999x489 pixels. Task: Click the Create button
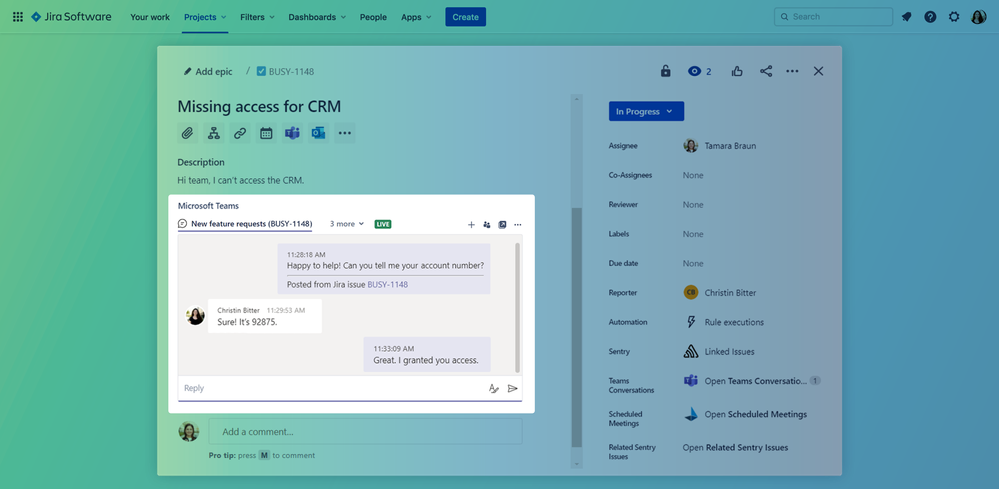tap(465, 17)
